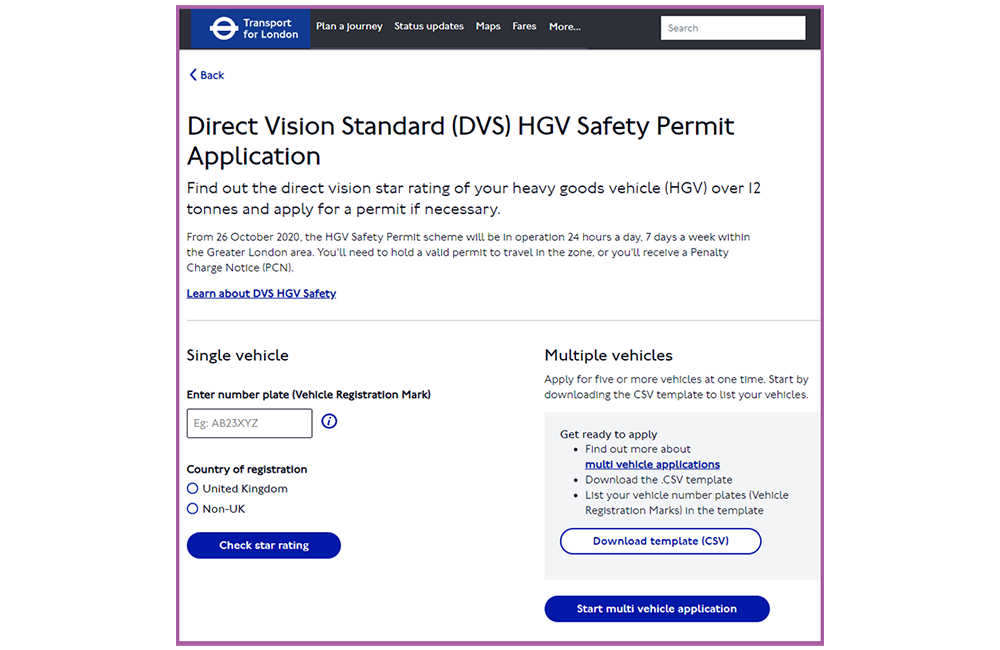
Task: Download the CSV template
Action: click(x=660, y=541)
